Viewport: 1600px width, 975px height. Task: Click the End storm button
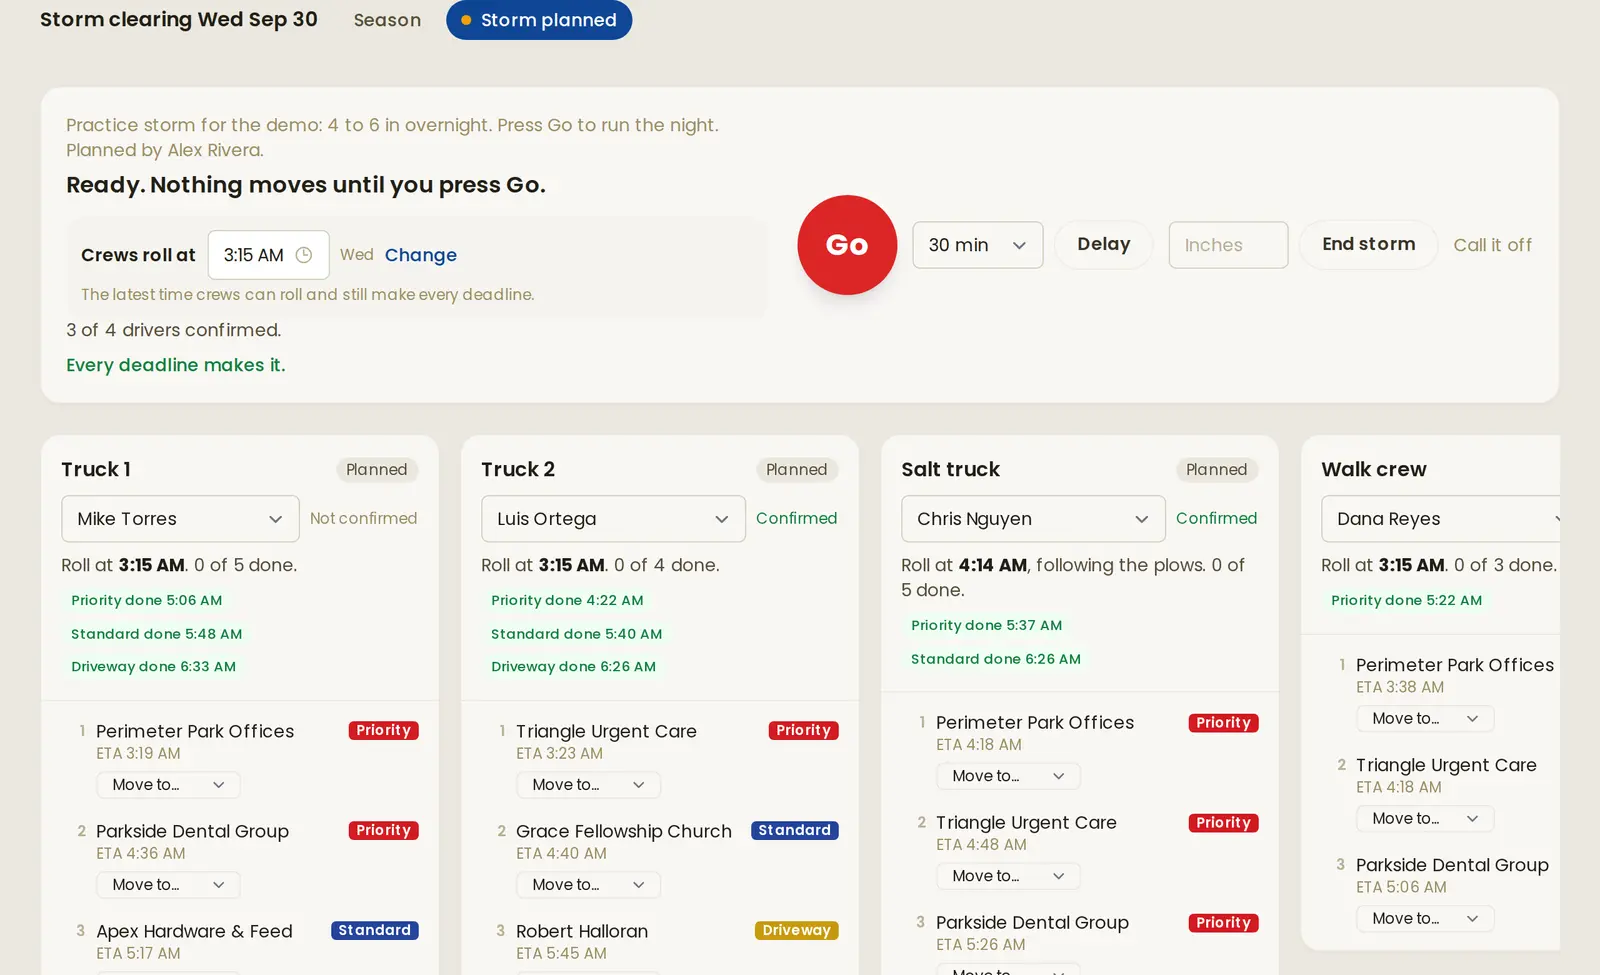click(x=1368, y=245)
